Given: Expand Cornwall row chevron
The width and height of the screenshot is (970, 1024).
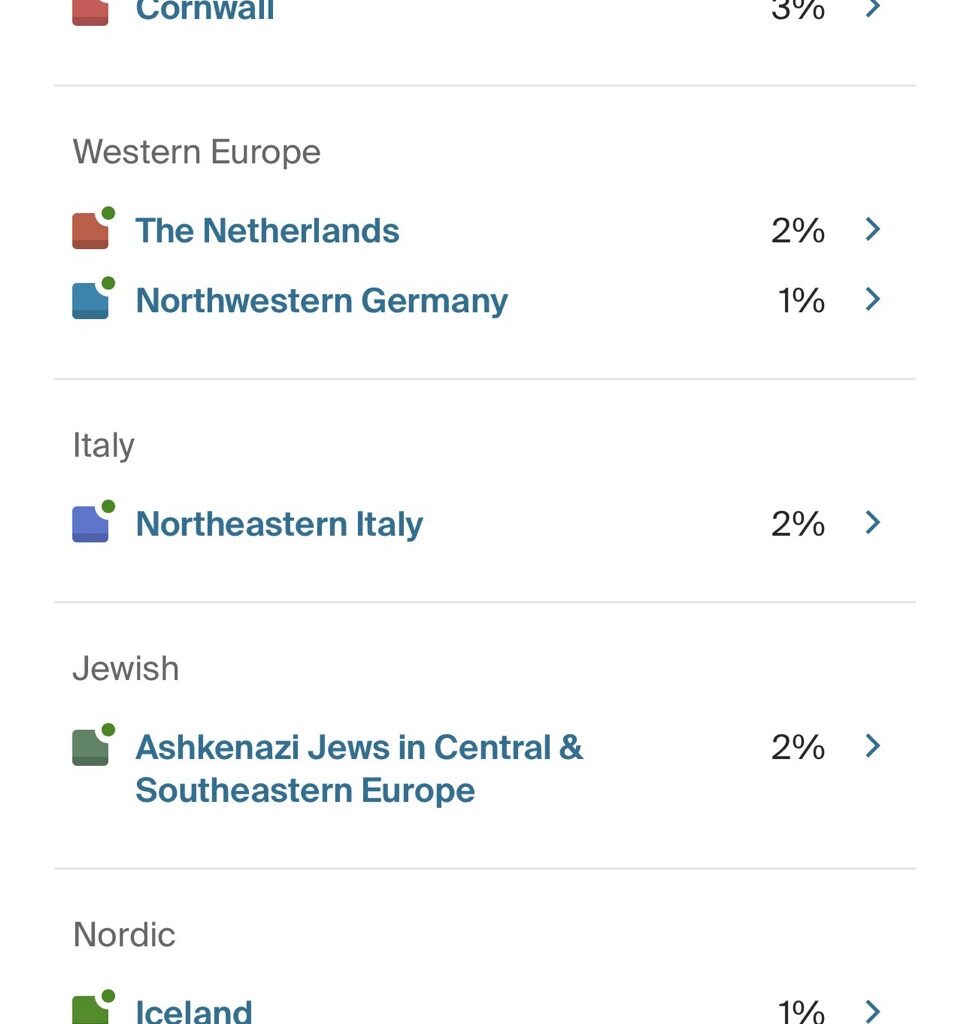Looking at the screenshot, I should pos(873,8).
